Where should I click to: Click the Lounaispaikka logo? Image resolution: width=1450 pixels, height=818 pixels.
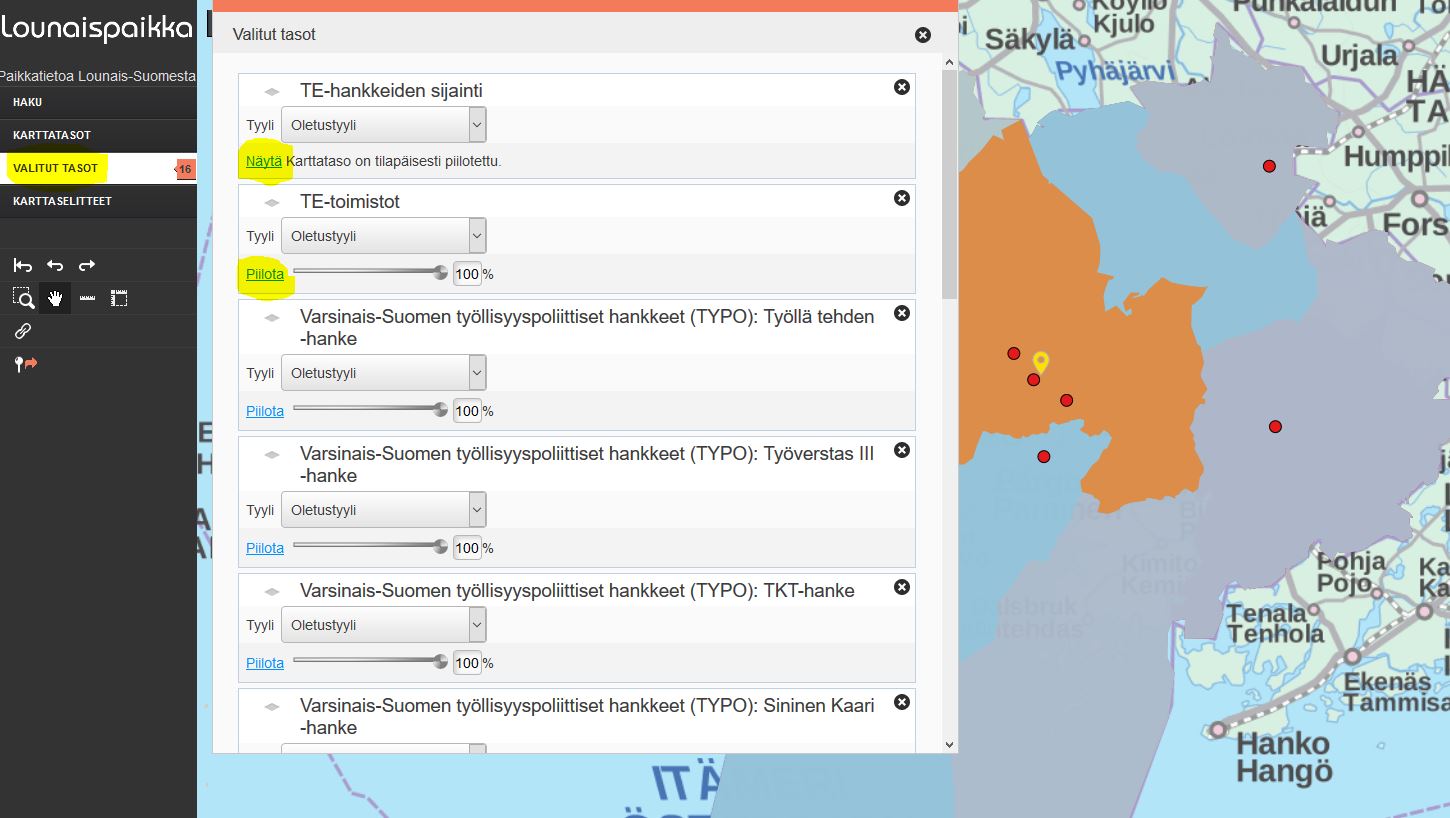pos(96,28)
